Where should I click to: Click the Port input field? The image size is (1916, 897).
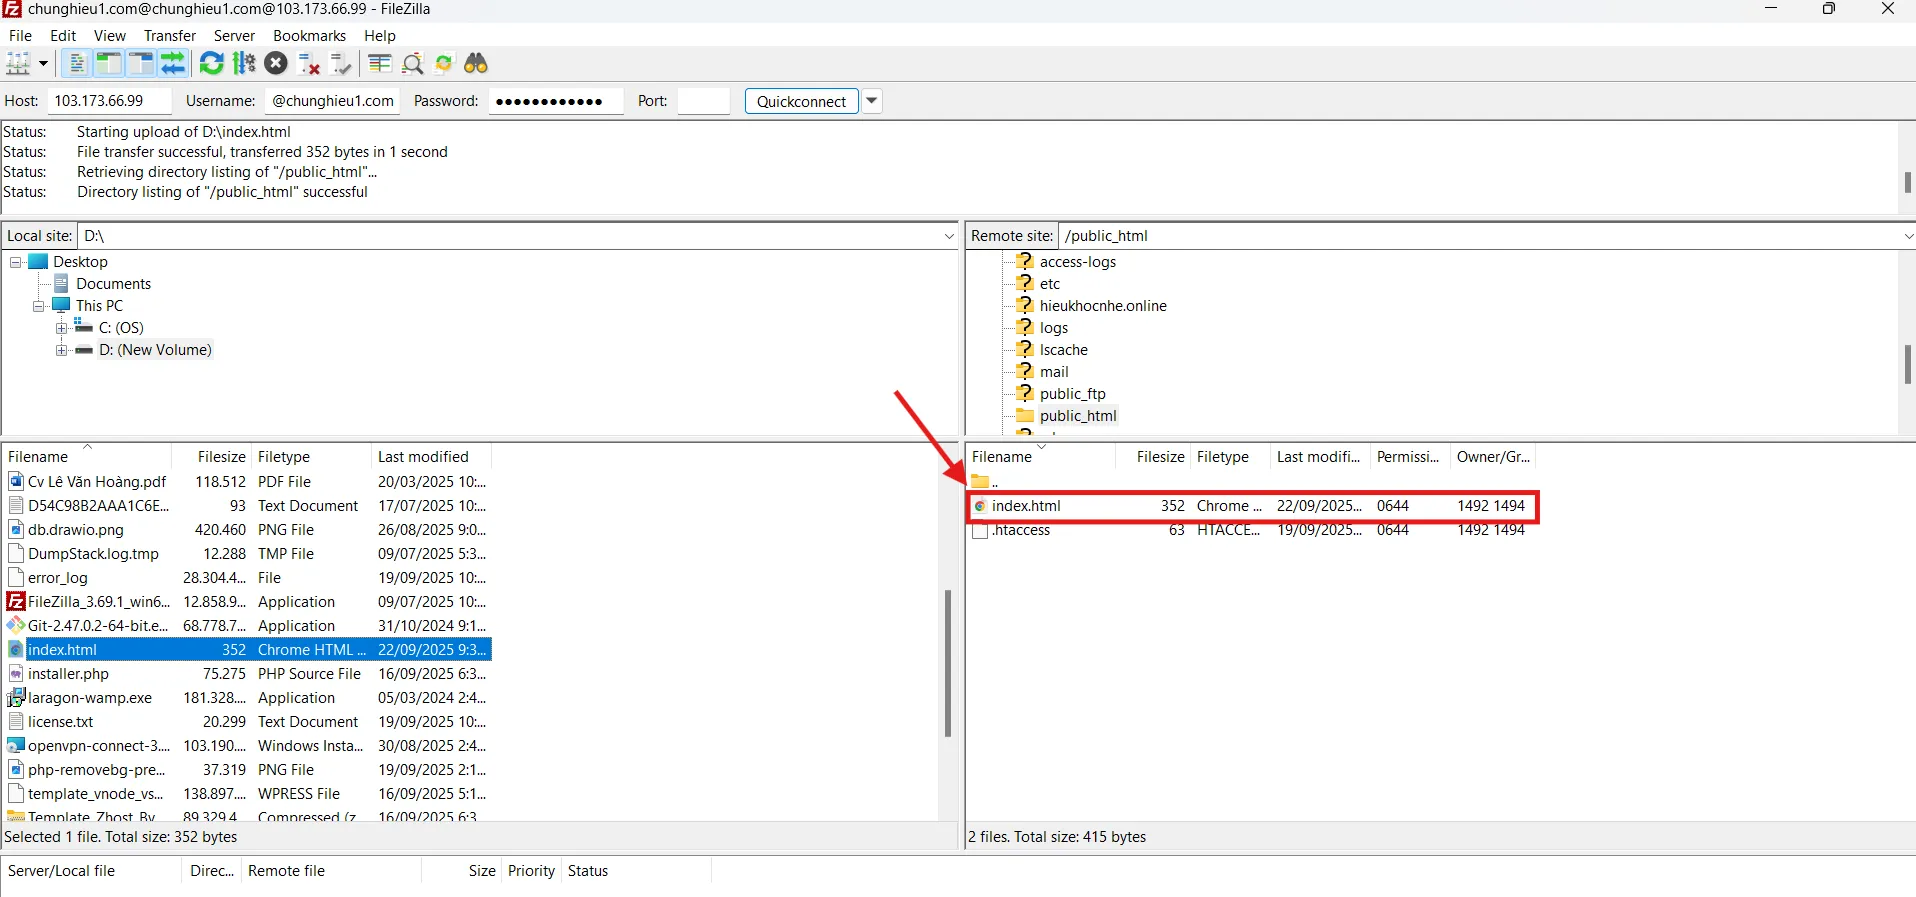(703, 101)
